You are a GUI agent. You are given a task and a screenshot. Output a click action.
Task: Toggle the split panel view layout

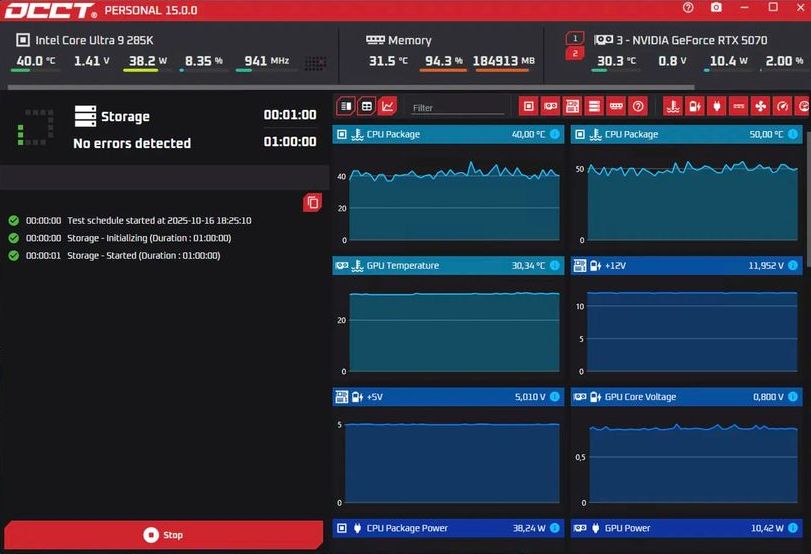point(345,106)
